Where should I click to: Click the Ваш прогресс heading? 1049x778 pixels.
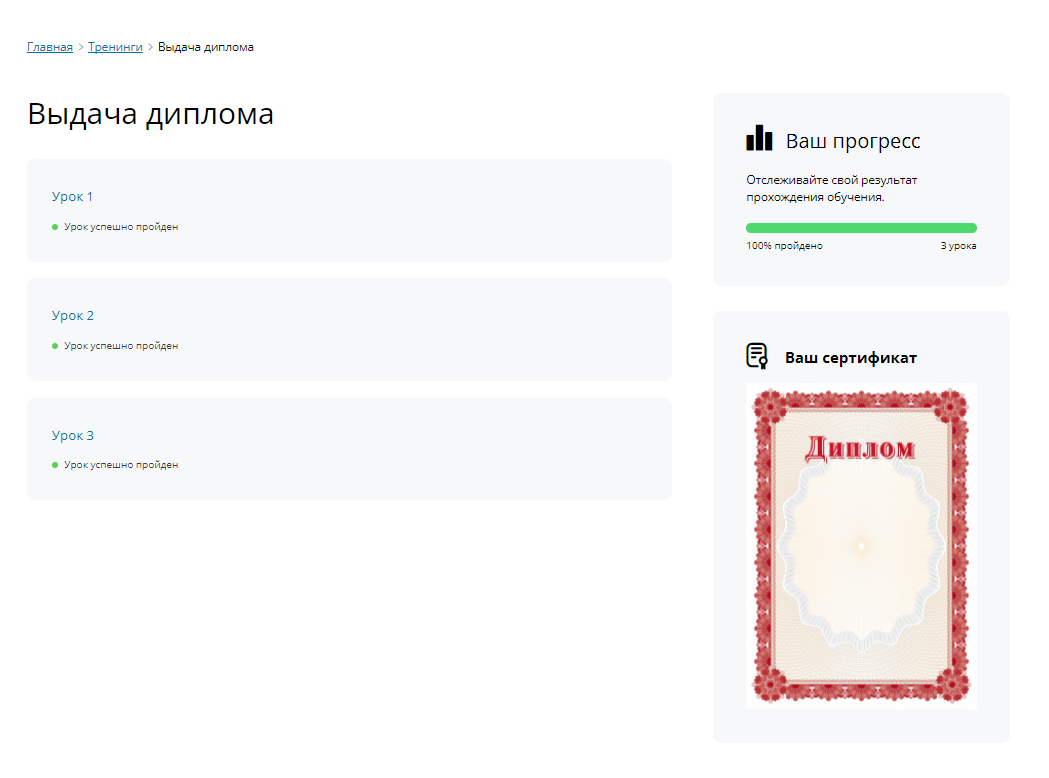(x=853, y=141)
